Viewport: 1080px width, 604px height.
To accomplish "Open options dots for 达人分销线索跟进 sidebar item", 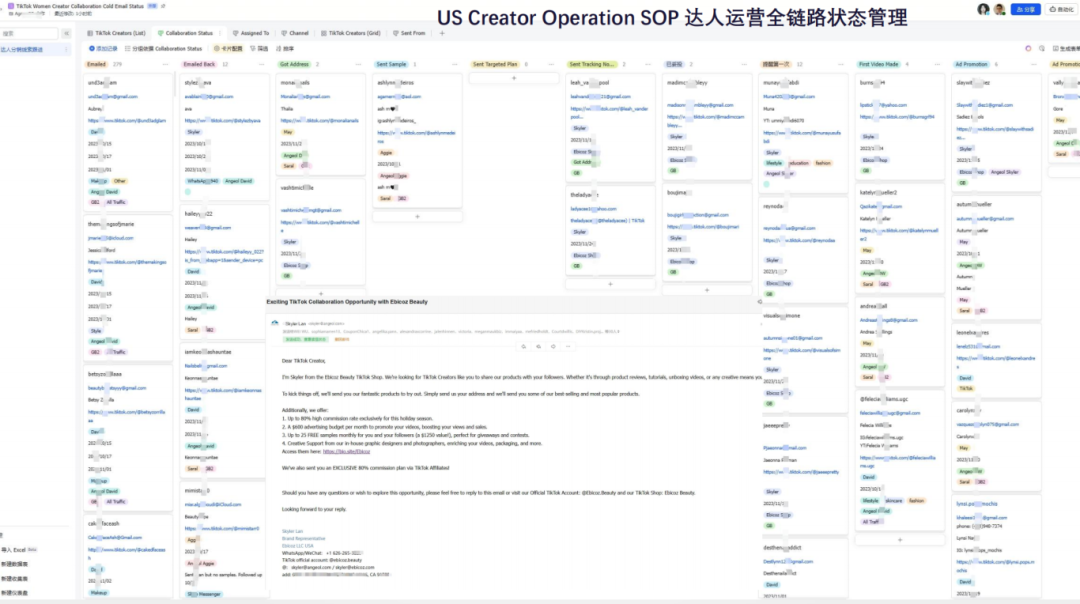I will 66,50.
